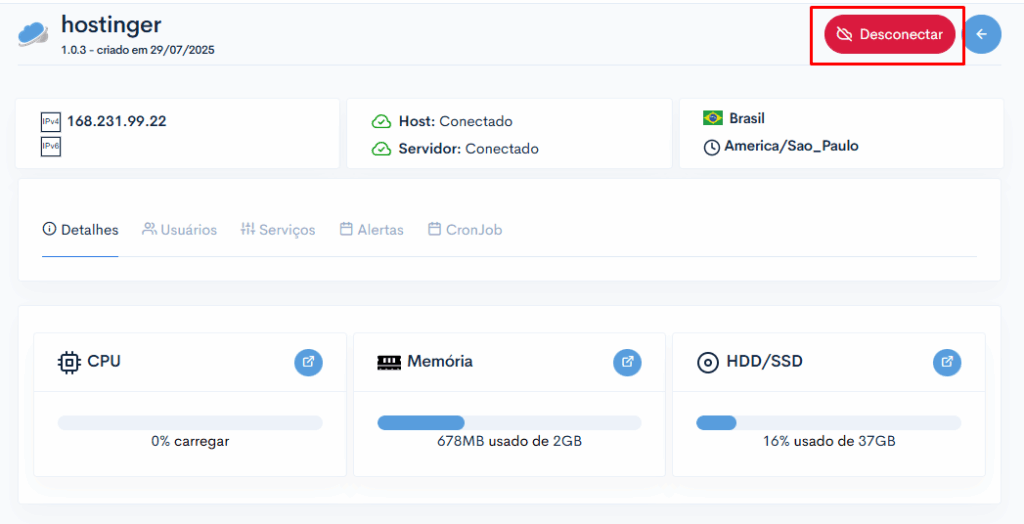Click the Servidor connected cloud check icon
This screenshot has height=524, width=1024.
(x=381, y=149)
